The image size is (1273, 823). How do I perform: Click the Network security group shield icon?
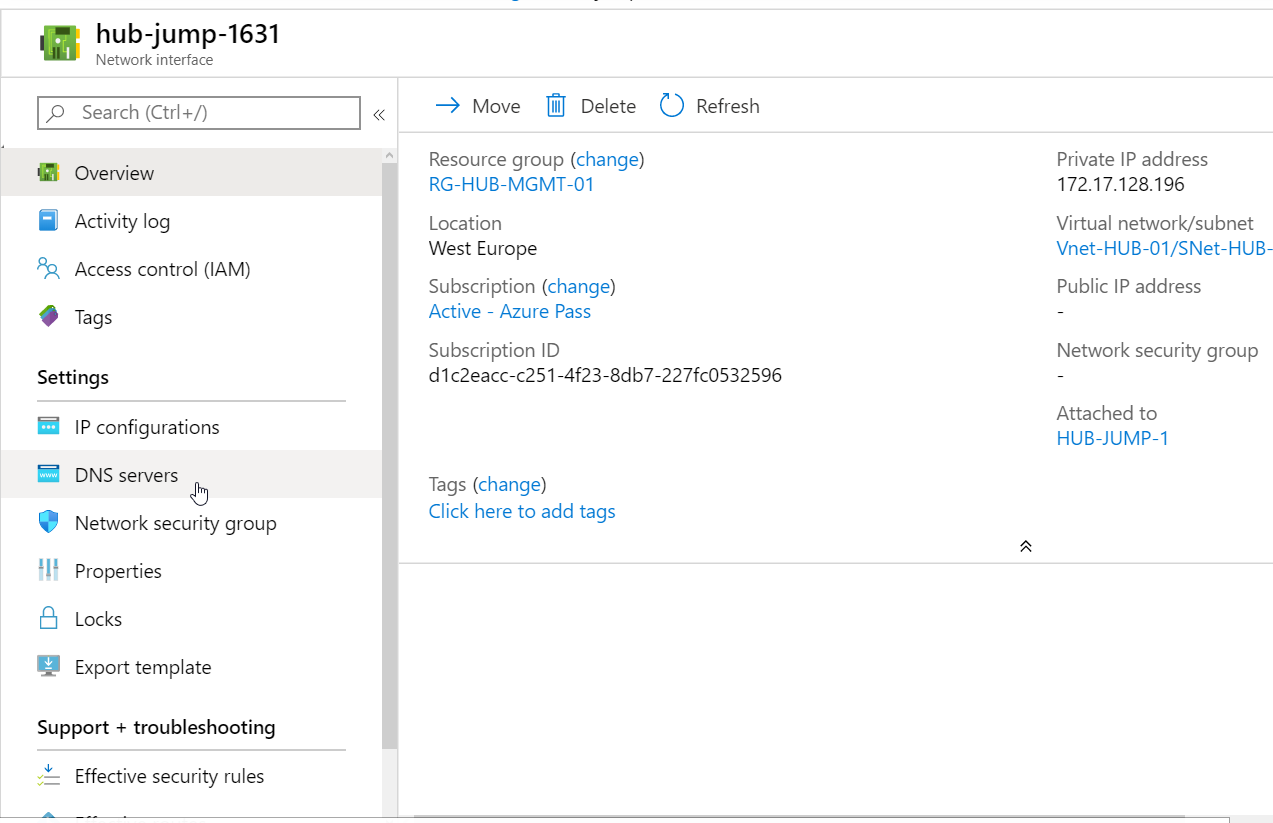(x=48, y=523)
